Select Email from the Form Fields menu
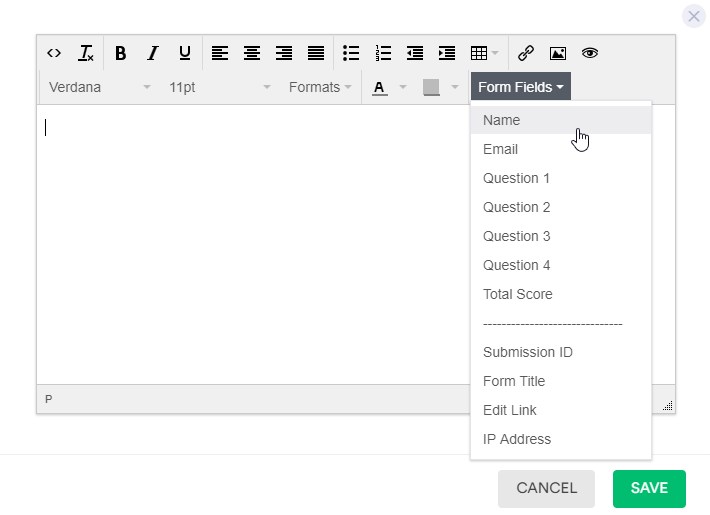Screen dimensions: 710x515 (500, 149)
